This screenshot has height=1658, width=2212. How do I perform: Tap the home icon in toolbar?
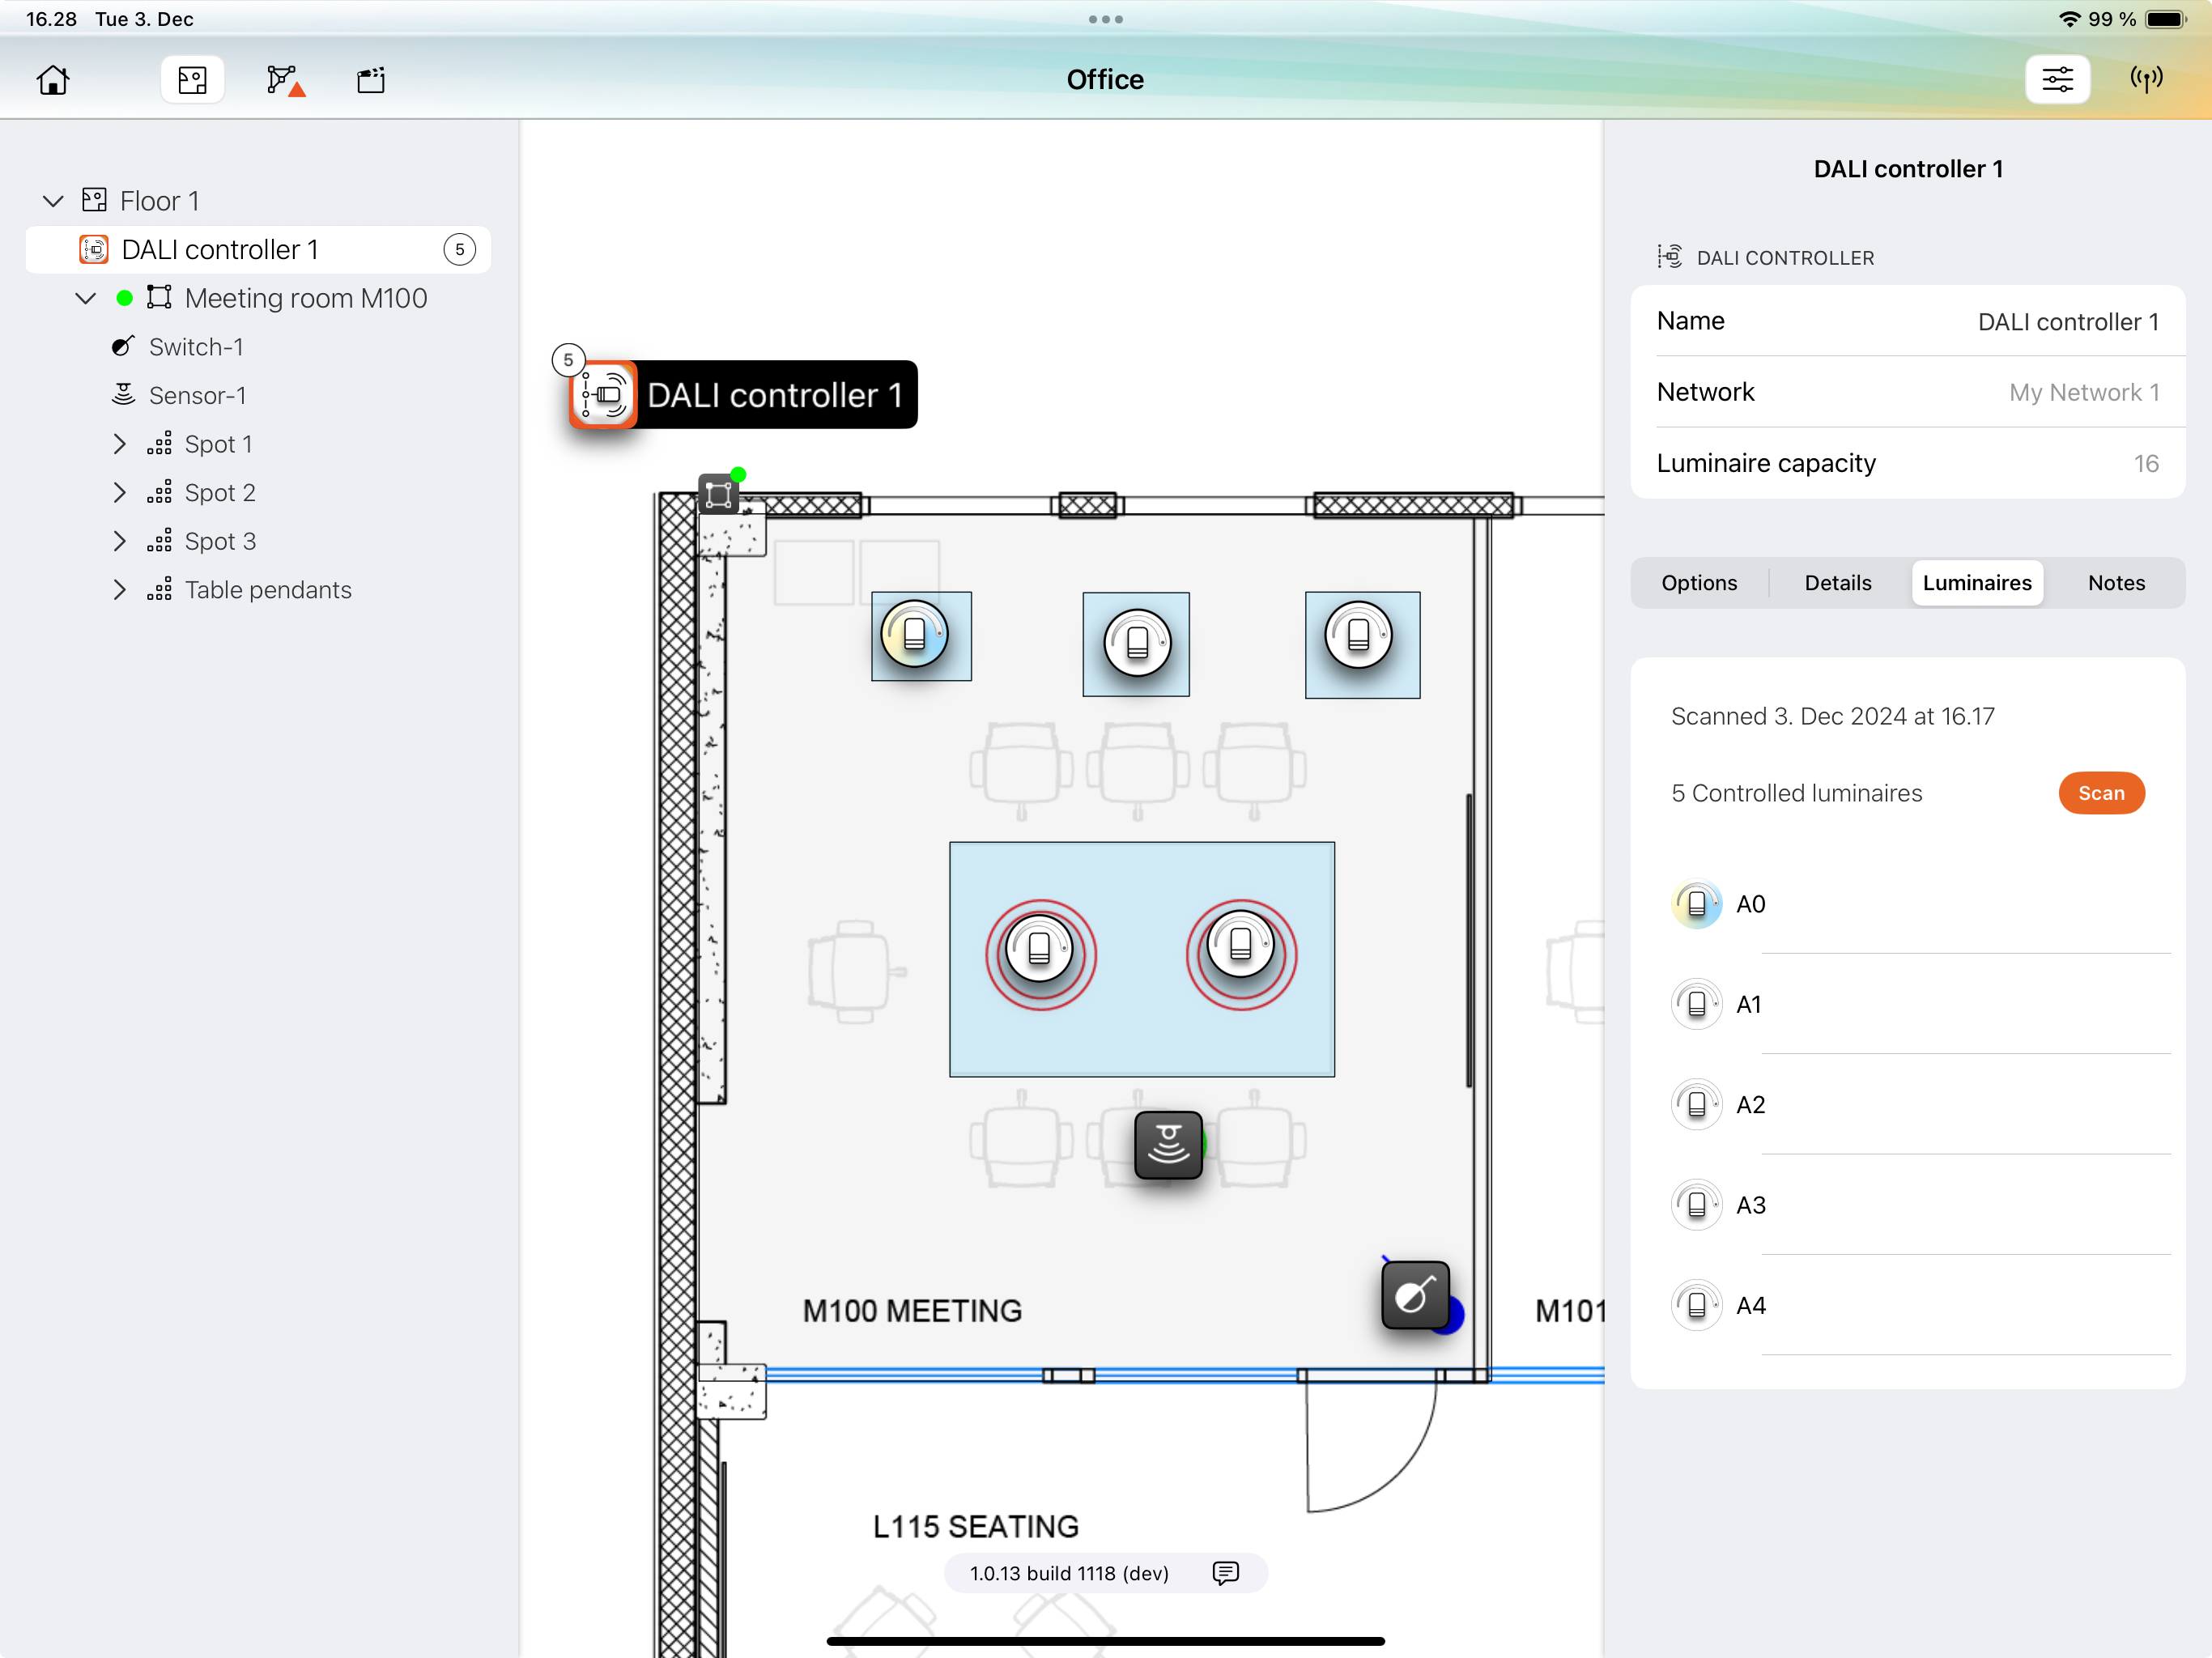point(53,80)
